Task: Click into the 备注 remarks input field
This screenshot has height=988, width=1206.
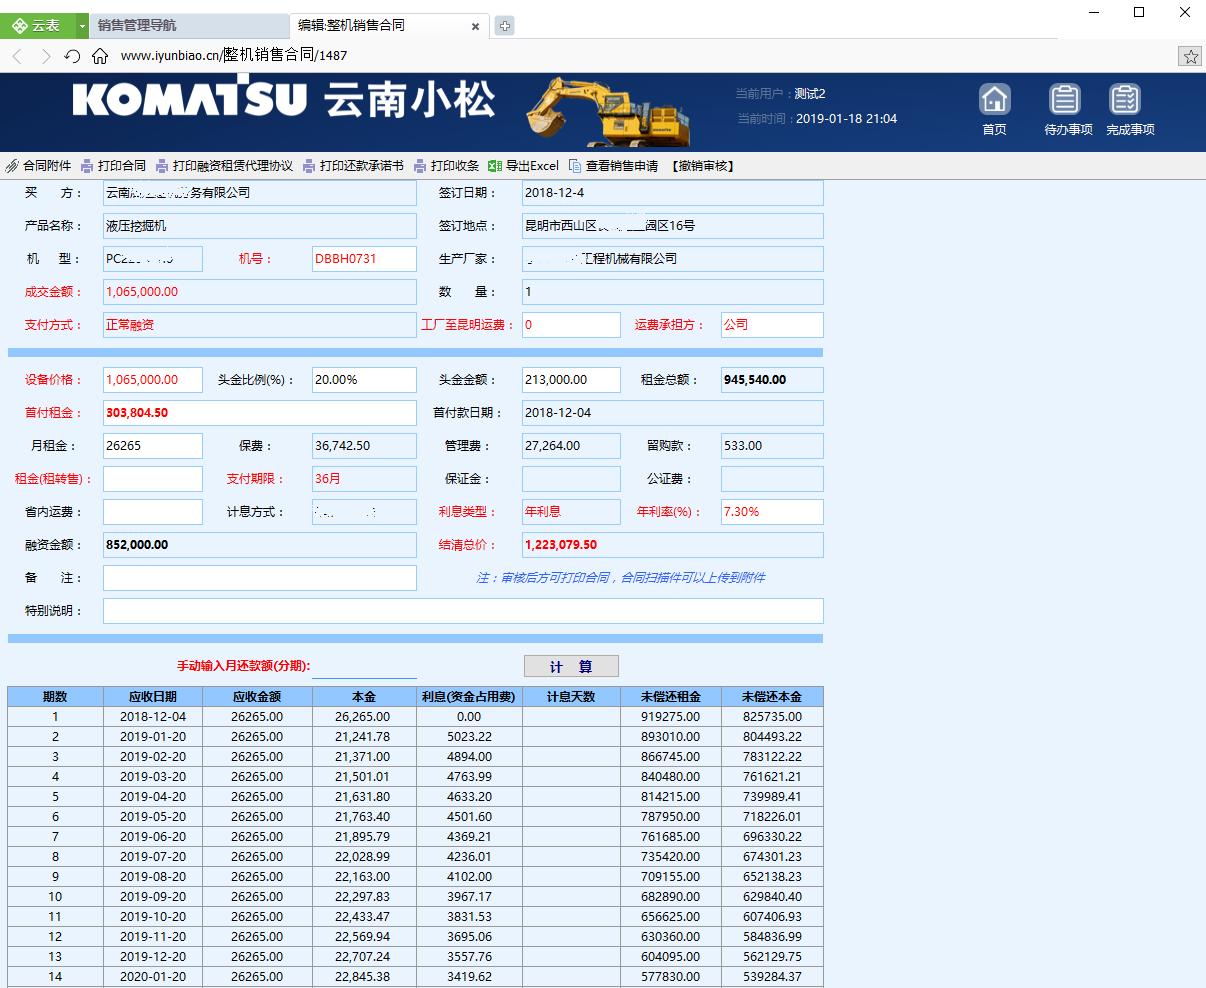Action: (259, 578)
